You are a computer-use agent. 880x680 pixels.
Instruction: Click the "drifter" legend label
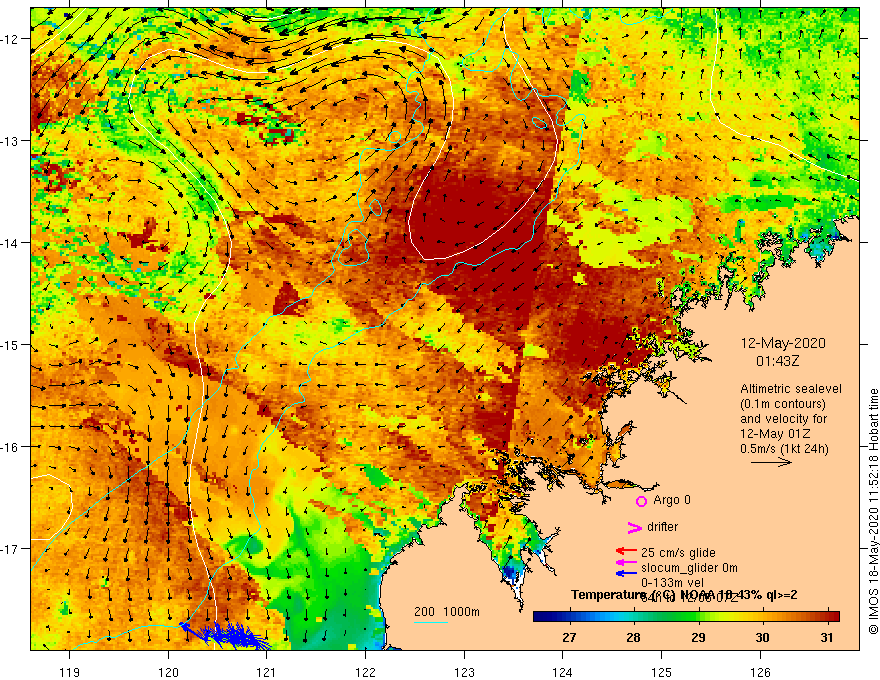click(x=662, y=527)
